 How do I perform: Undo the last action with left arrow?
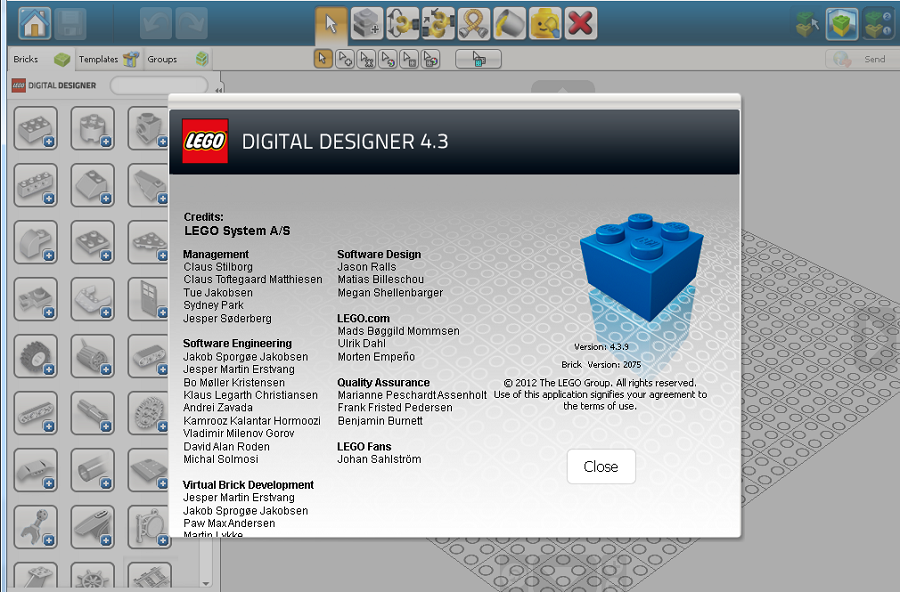pyautogui.click(x=156, y=24)
